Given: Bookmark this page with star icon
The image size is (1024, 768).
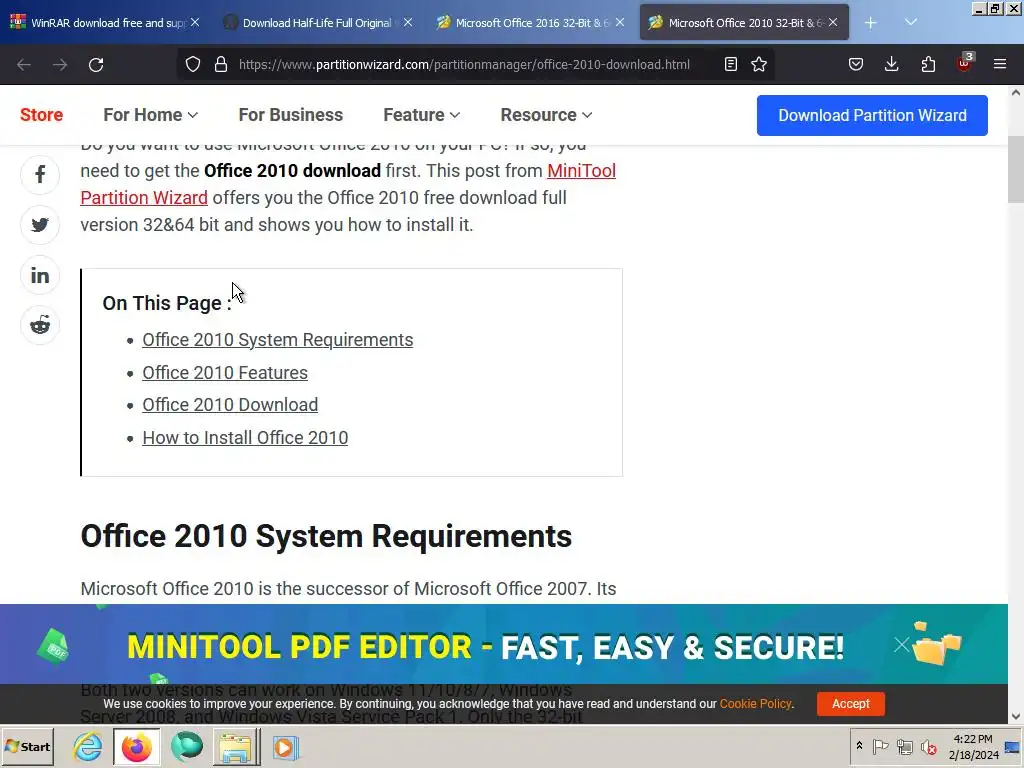Looking at the screenshot, I should (759, 65).
